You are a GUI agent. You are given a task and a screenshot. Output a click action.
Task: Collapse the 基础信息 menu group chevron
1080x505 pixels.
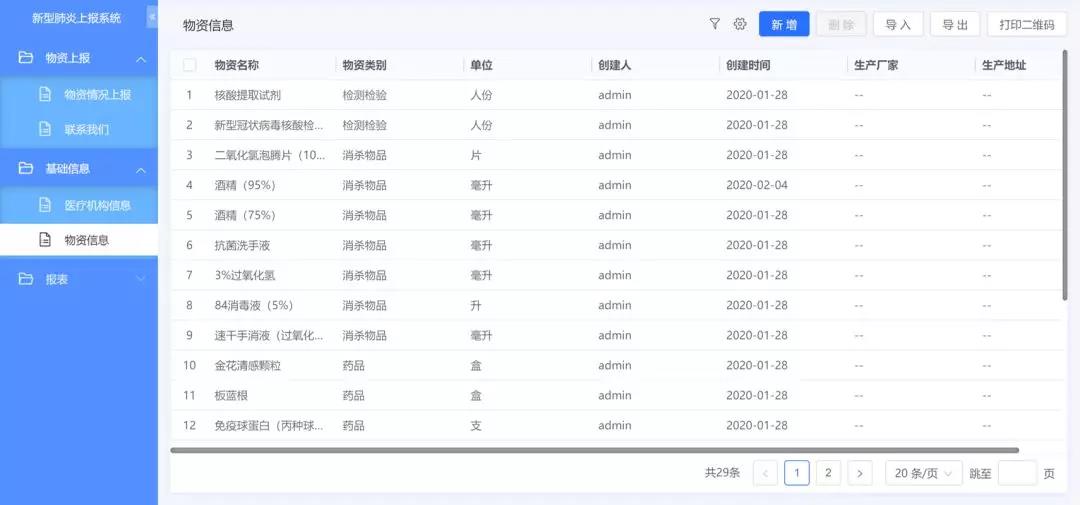click(141, 169)
